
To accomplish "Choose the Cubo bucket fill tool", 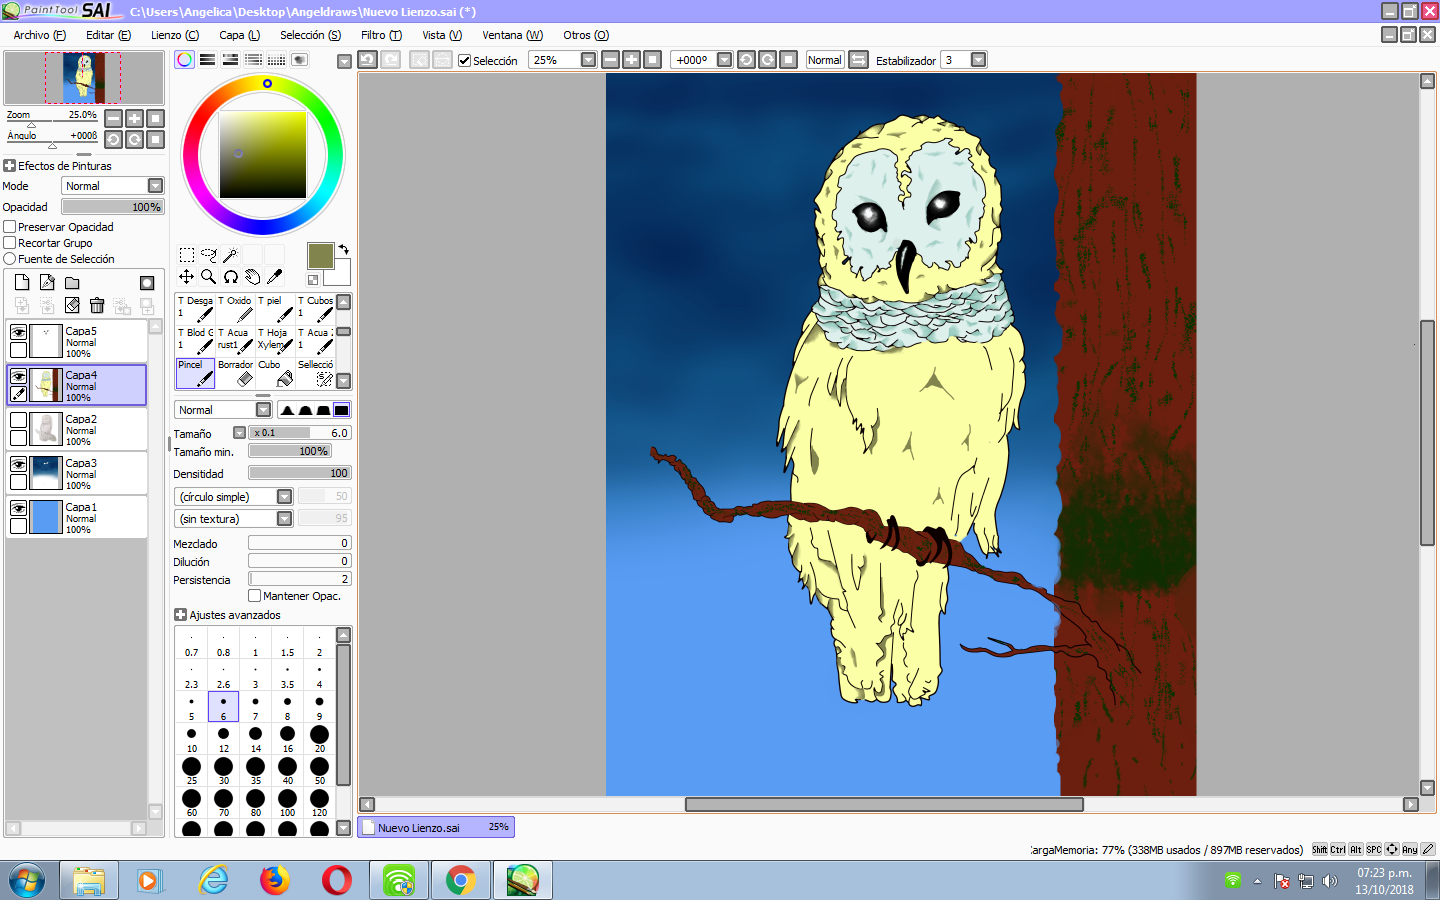I will coord(276,374).
